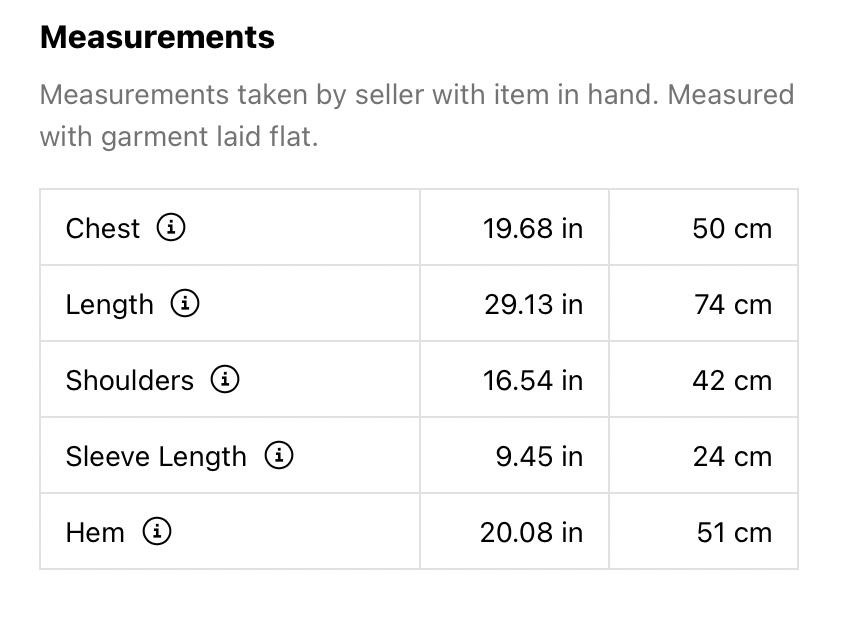Click the seller measurement description text
This screenshot has width=862, height=618.
pos(417,115)
